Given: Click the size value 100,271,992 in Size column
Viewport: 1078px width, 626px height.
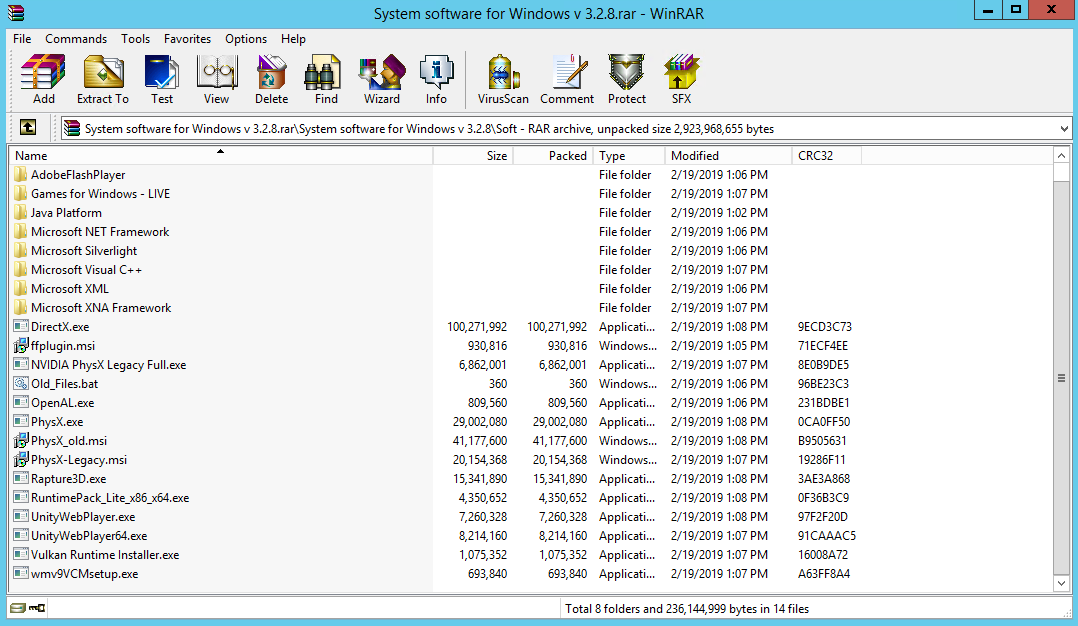Looking at the screenshot, I should point(477,326).
